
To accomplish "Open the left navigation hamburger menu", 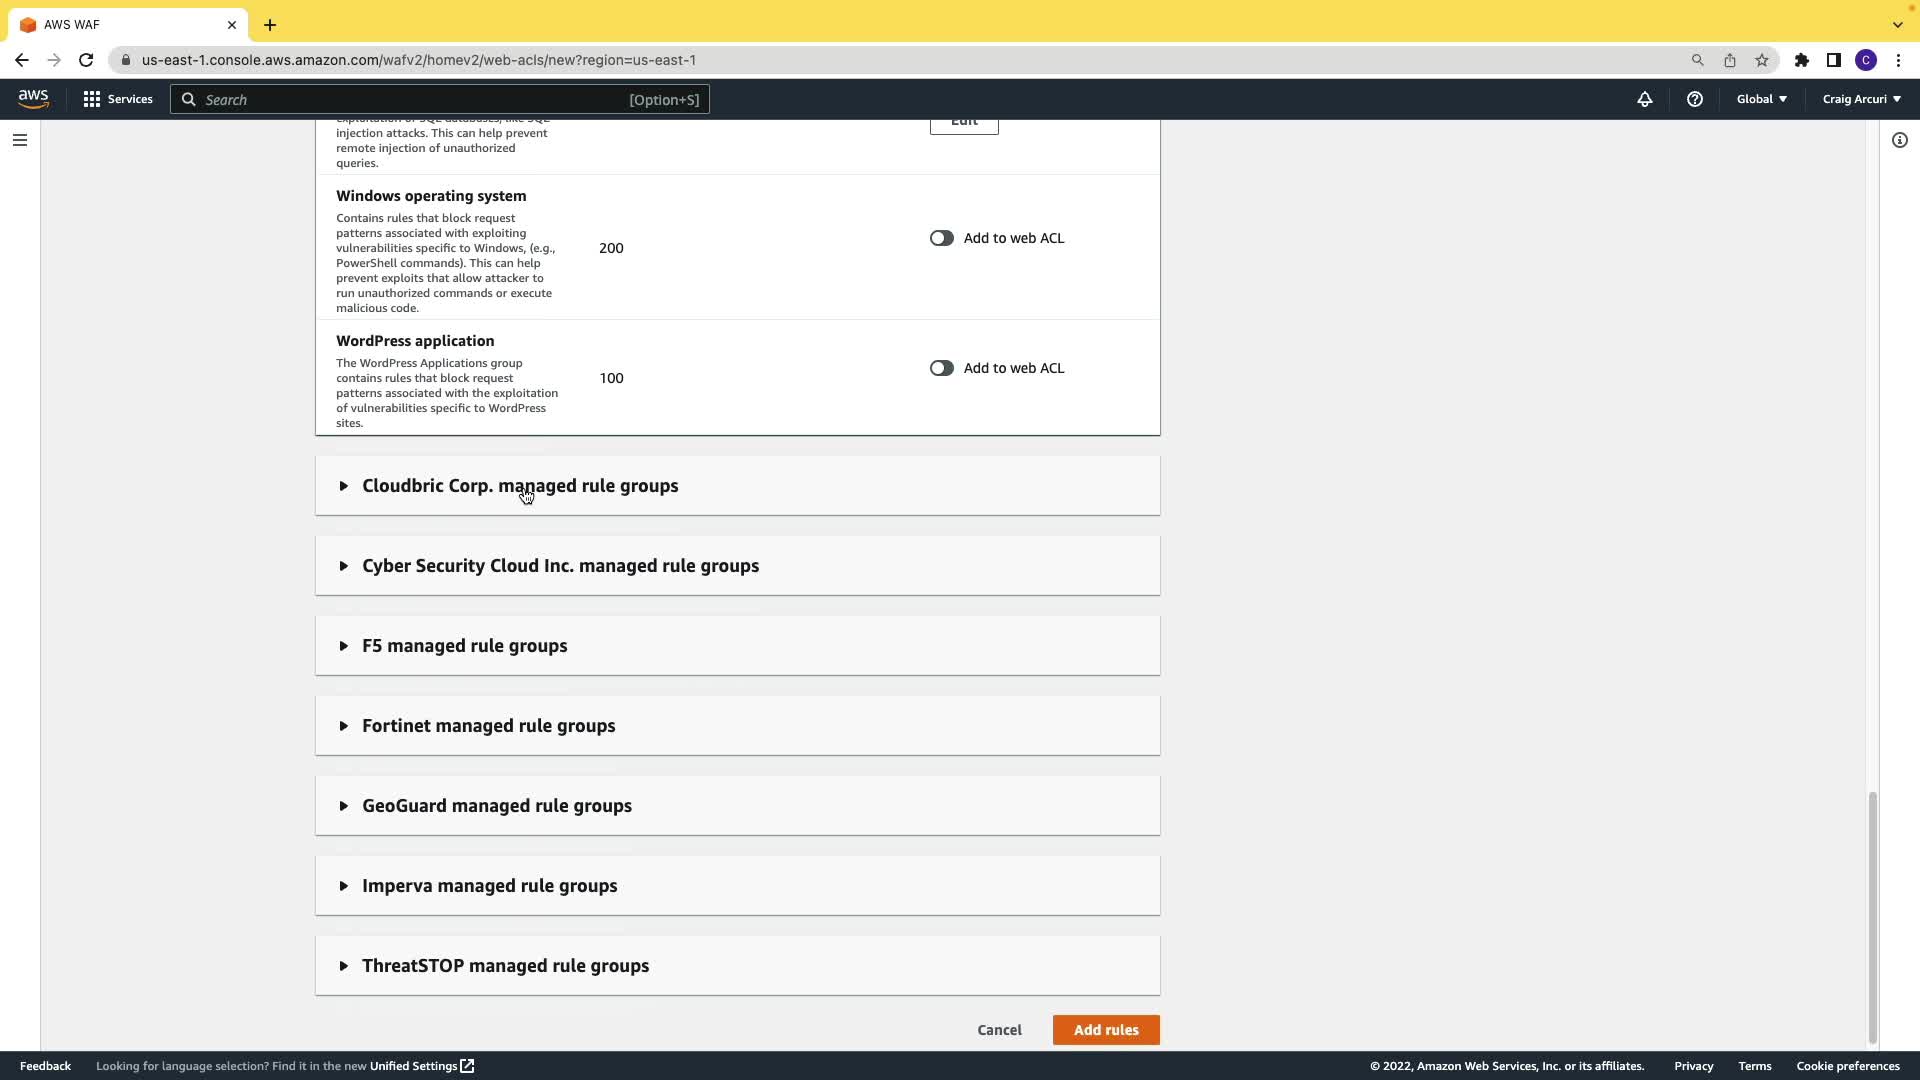I will click(20, 140).
